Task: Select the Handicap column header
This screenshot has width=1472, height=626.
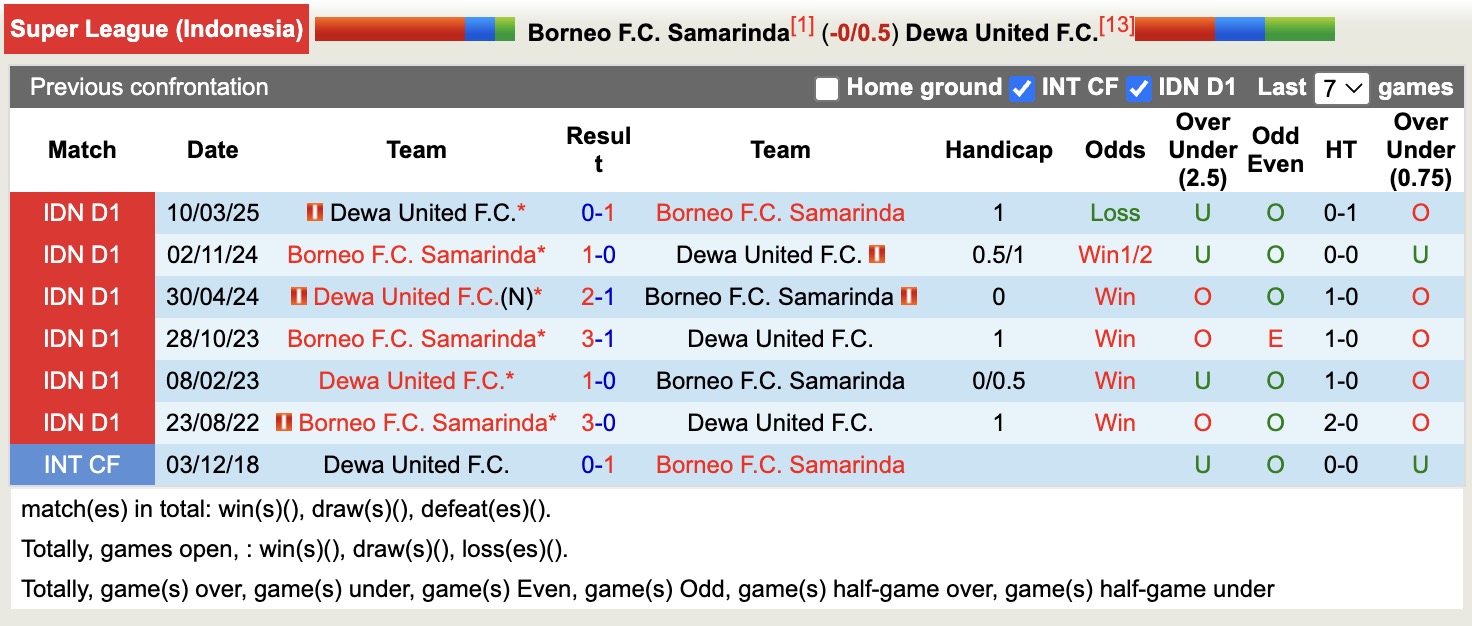Action: coord(998,150)
